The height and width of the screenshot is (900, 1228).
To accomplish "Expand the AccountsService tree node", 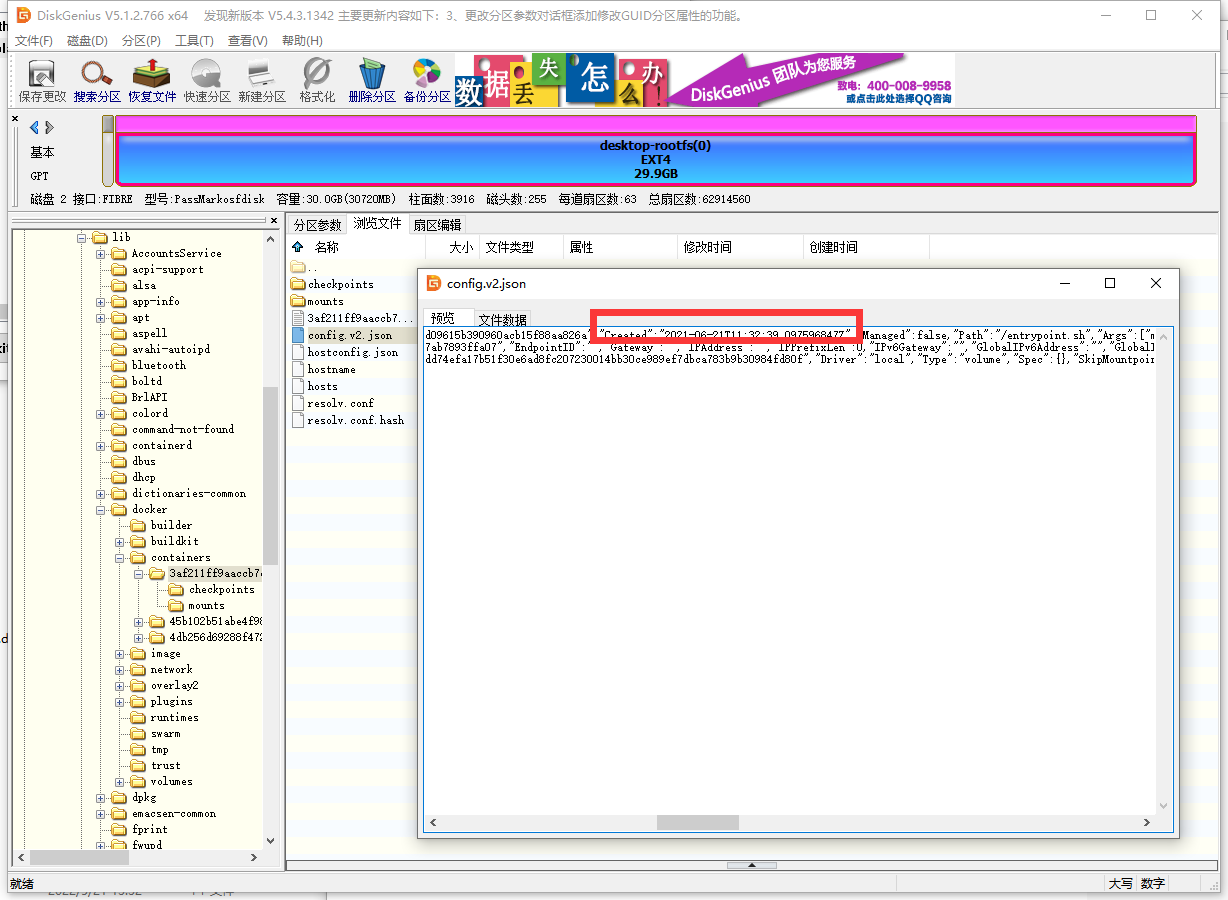I will [x=101, y=253].
